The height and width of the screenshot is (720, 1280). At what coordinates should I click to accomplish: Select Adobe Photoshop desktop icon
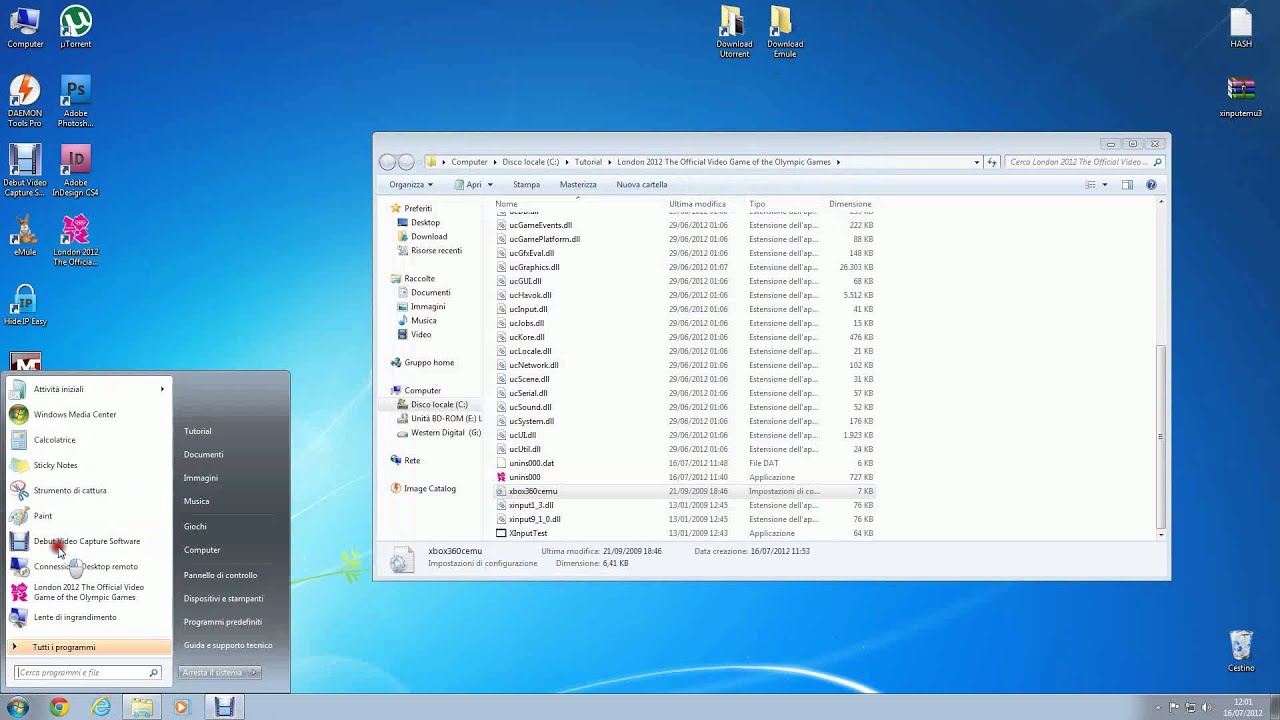click(x=75, y=101)
